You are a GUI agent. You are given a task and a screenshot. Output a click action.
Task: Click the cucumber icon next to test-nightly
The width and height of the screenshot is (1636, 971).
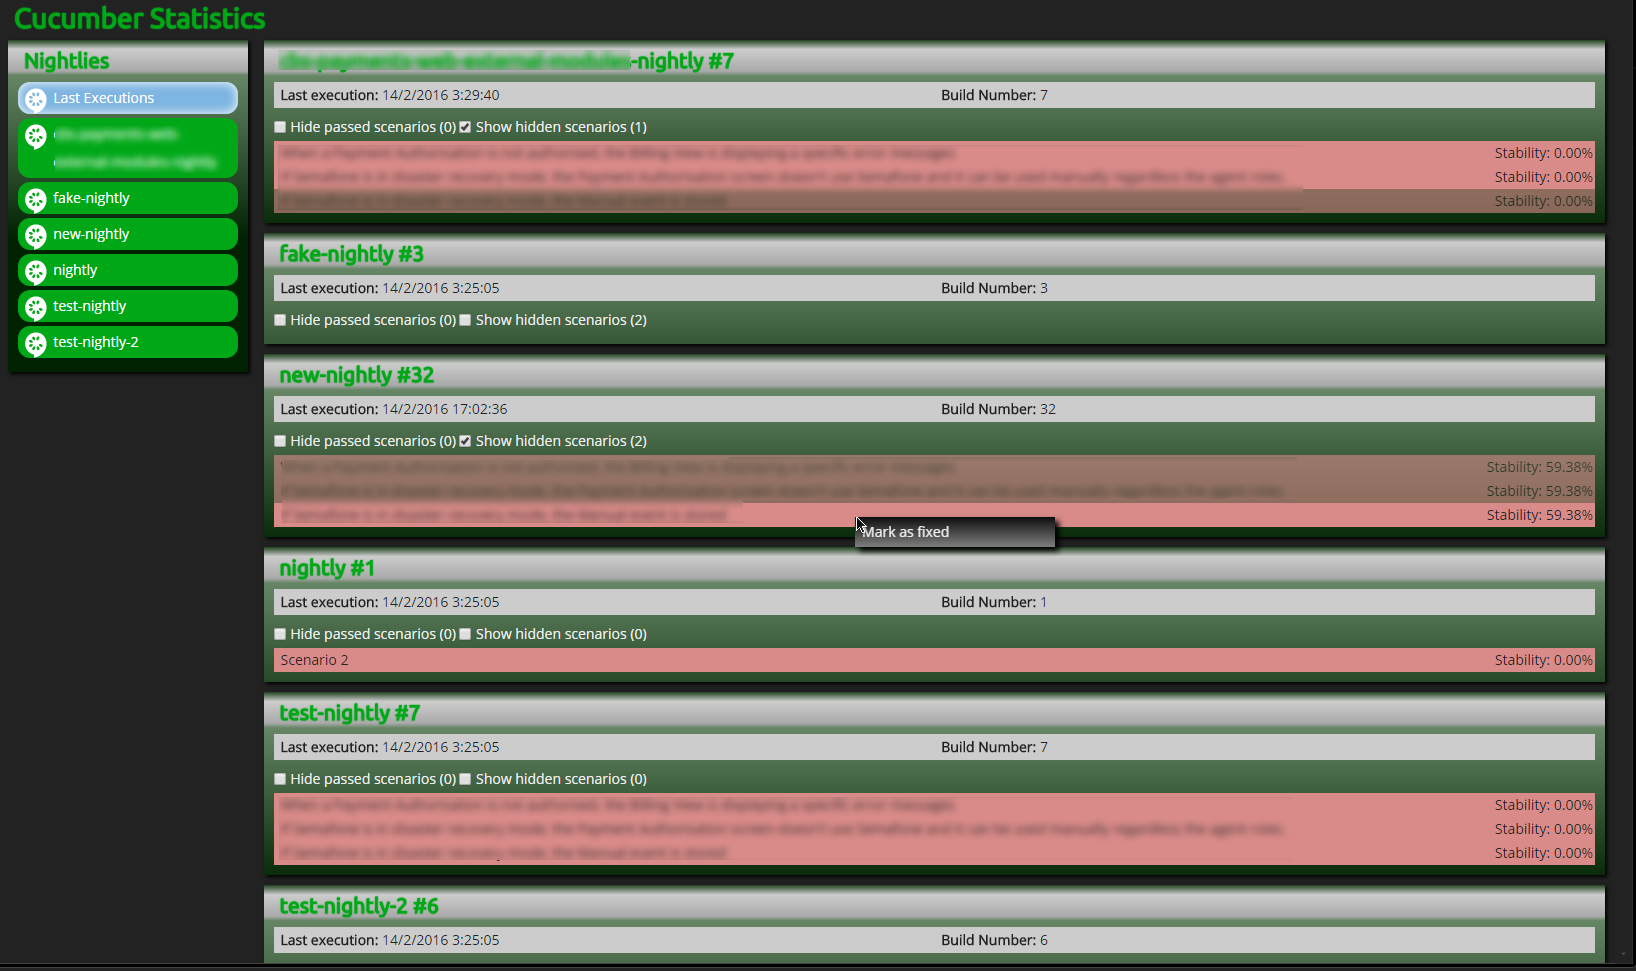point(36,308)
